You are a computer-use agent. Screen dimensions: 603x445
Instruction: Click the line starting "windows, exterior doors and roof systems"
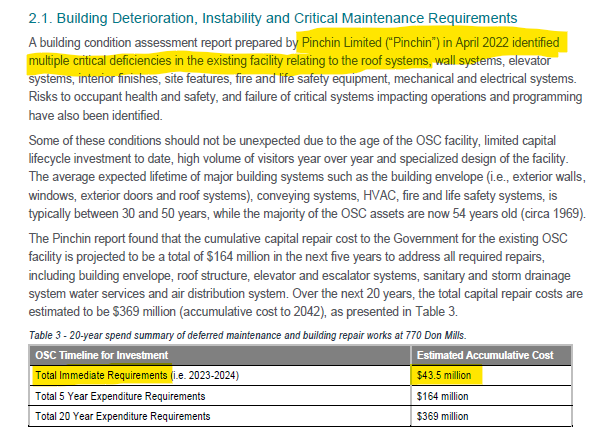tap(293, 196)
